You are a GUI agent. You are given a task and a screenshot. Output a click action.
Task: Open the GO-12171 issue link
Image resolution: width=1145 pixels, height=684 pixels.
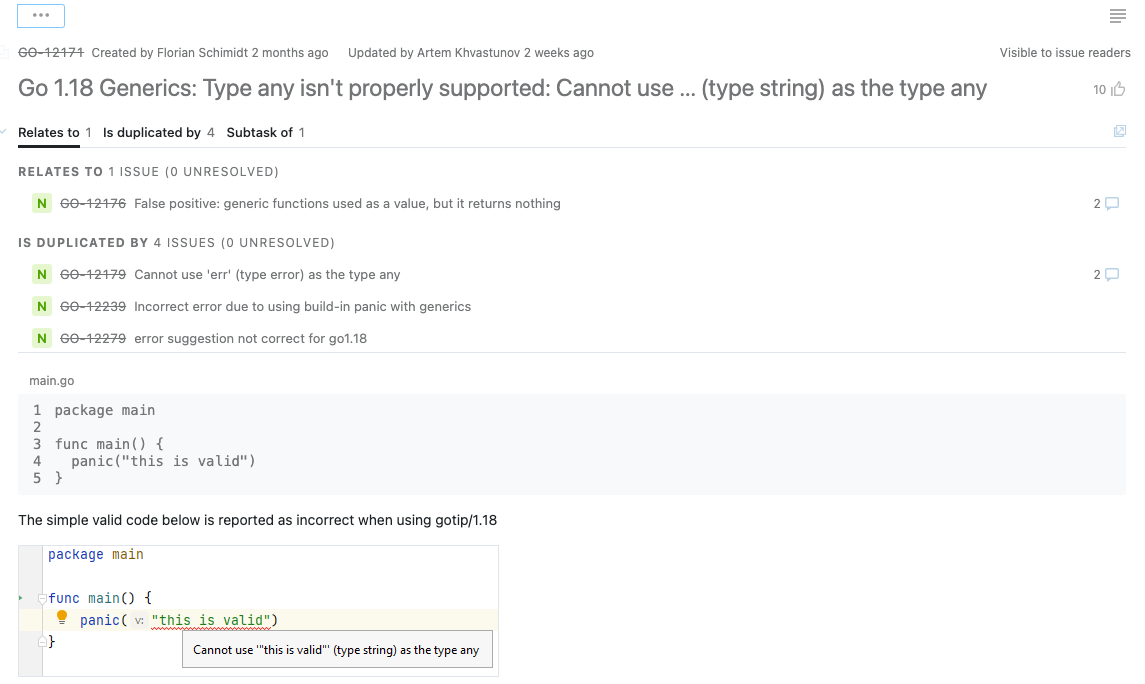tap(50, 52)
